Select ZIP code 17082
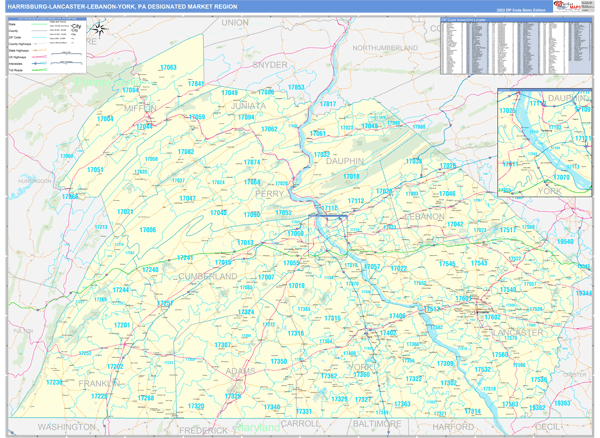600x438 pixels. [x=186, y=152]
